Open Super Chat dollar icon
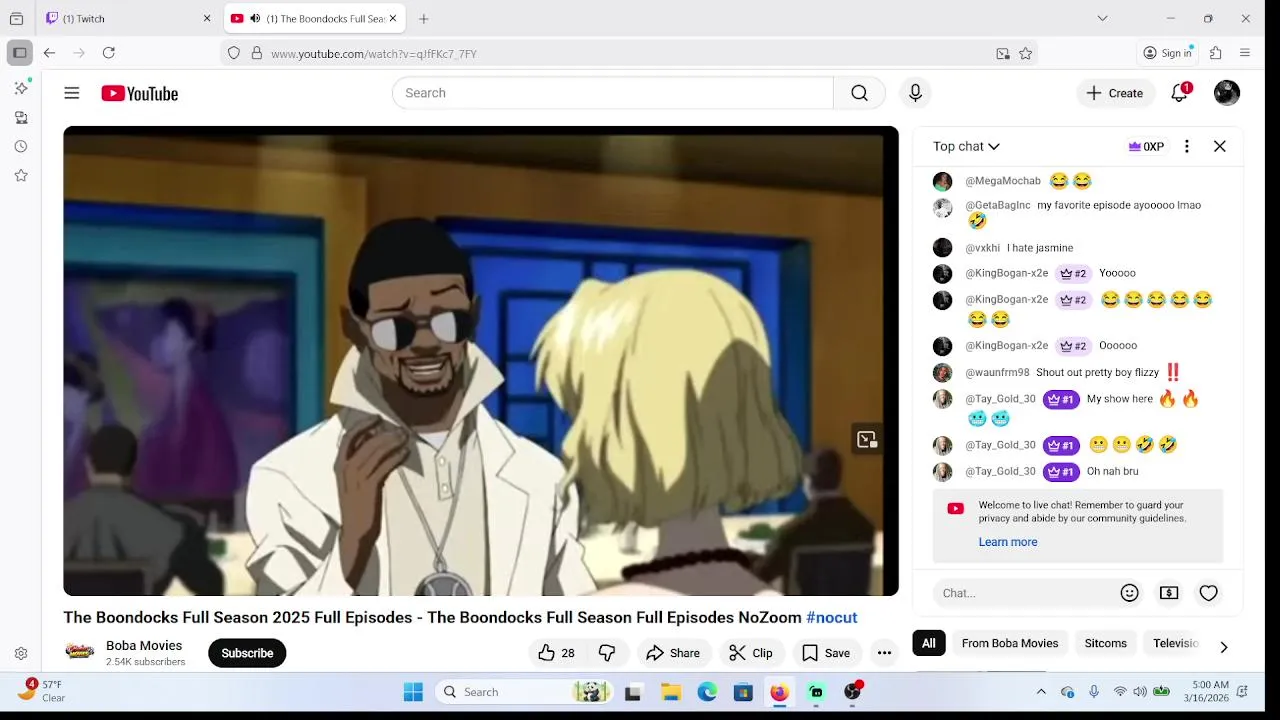 [1169, 593]
